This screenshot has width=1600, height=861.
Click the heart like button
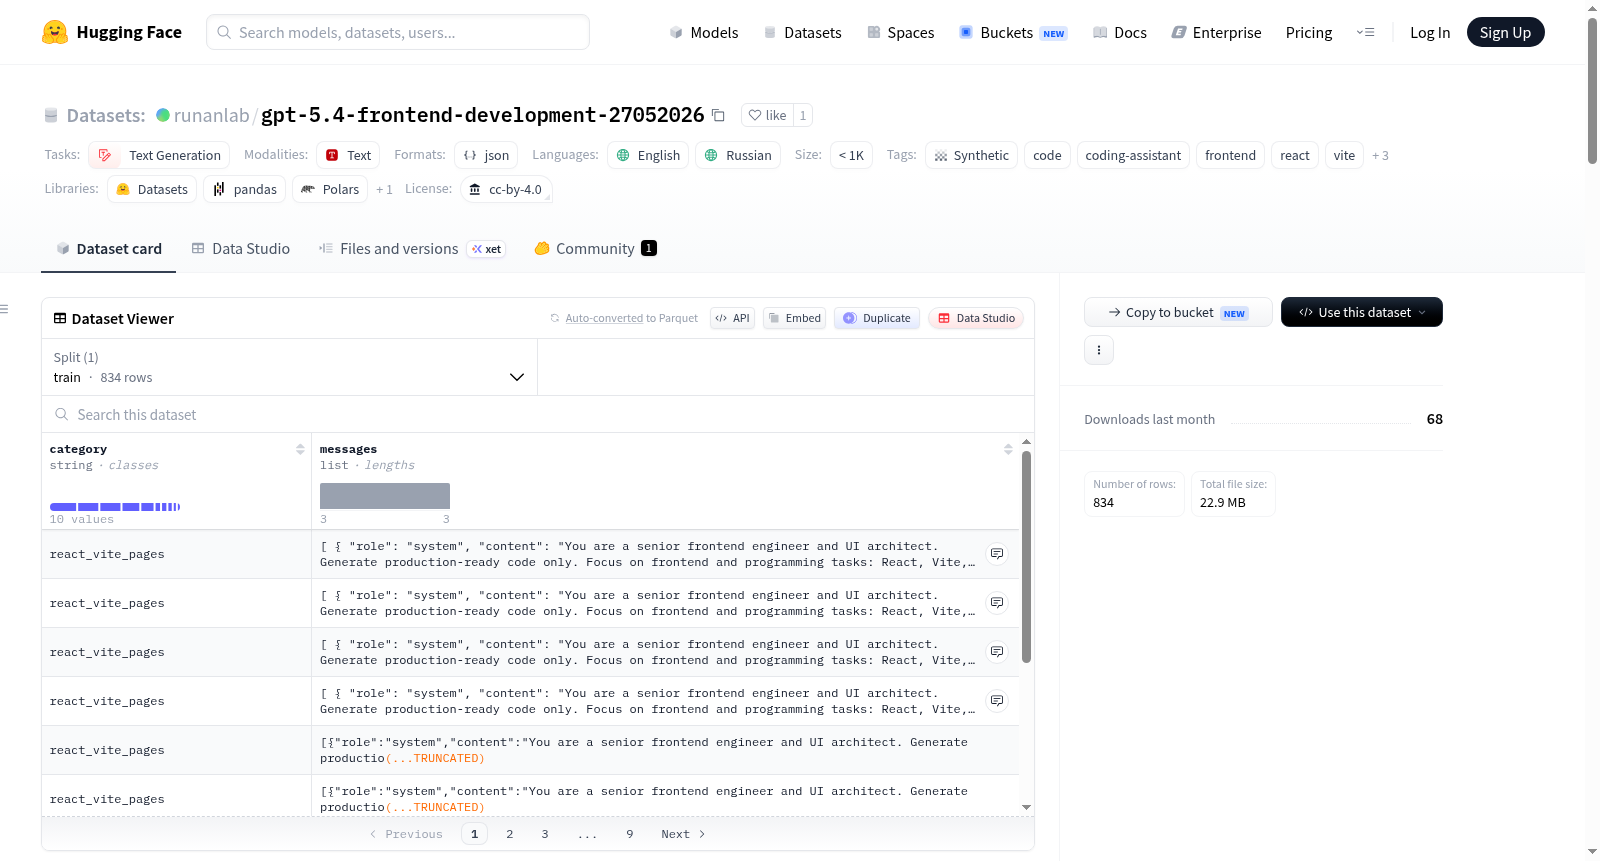point(768,115)
